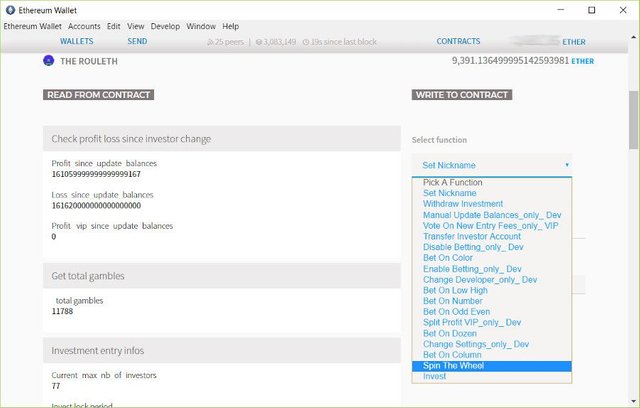Click the Current max nb of investors value 77
Screen dimensions: 640x408
click(x=56, y=386)
